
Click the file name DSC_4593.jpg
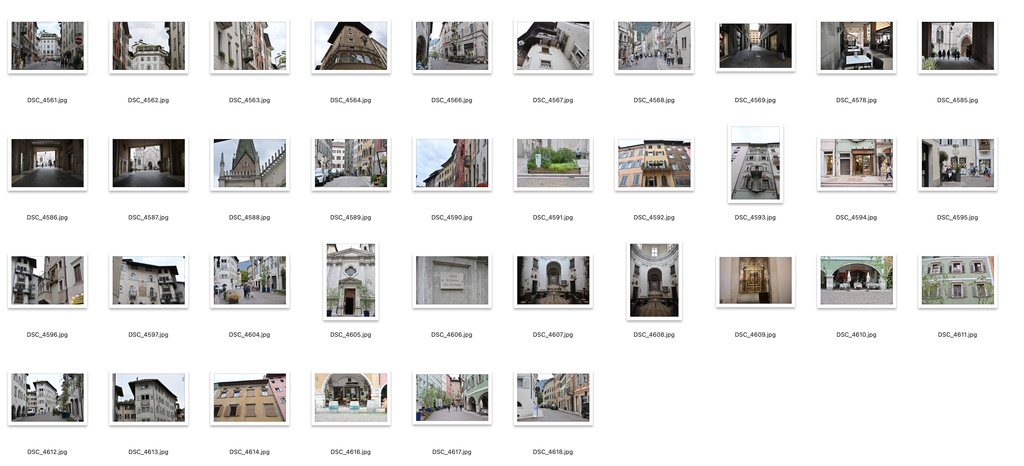point(756,217)
